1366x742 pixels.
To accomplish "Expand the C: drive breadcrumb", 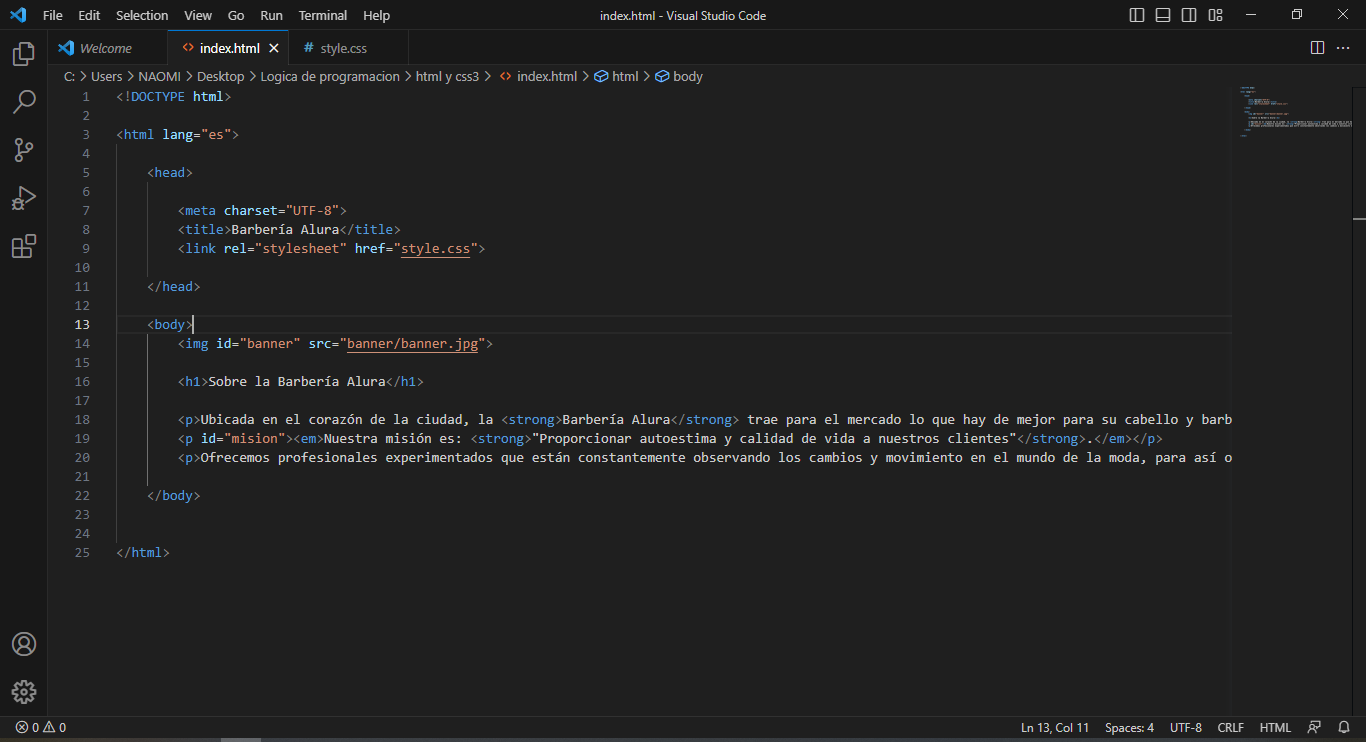I will pyautogui.click(x=70, y=76).
